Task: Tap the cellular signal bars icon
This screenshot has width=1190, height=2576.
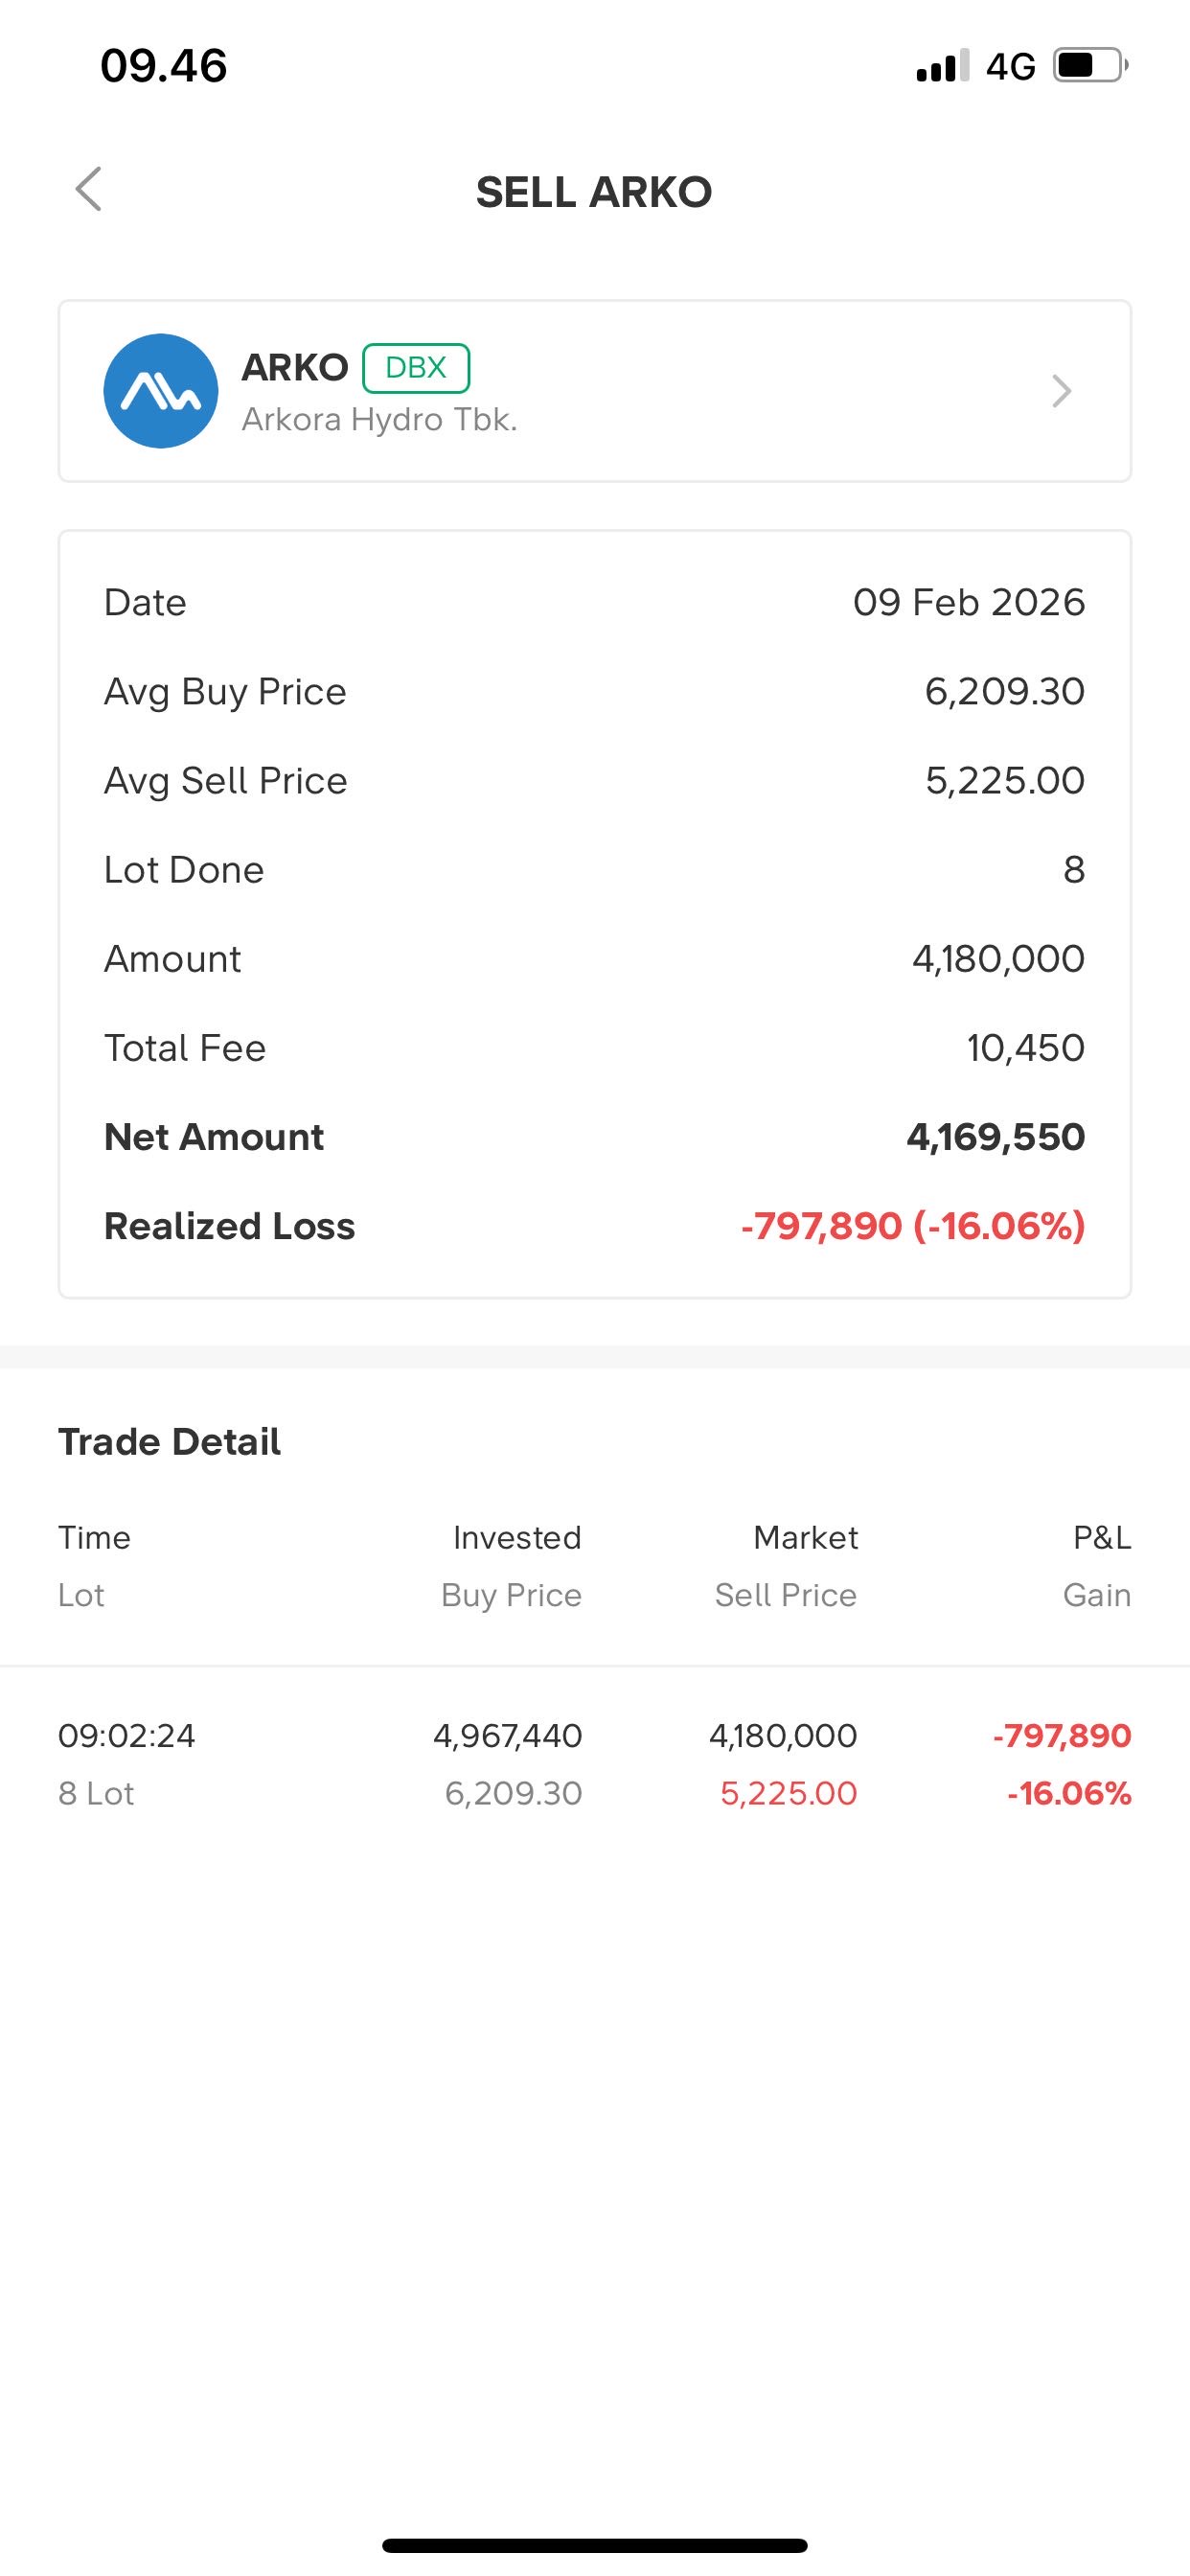Action: tap(942, 66)
